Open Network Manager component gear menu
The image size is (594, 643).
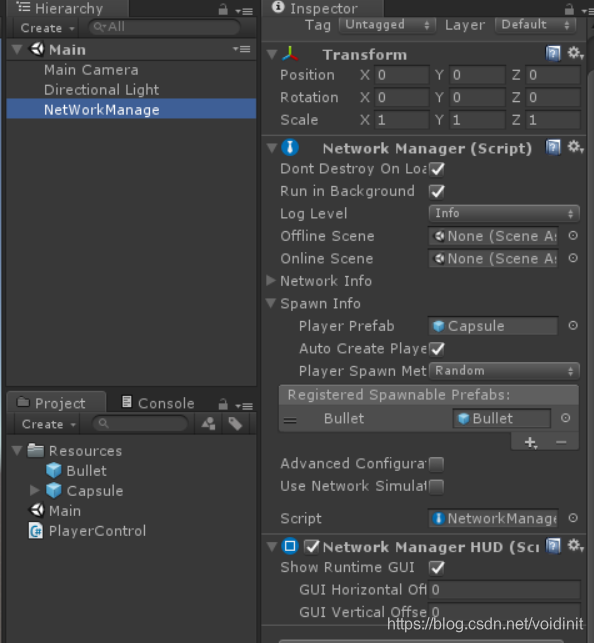[575, 147]
